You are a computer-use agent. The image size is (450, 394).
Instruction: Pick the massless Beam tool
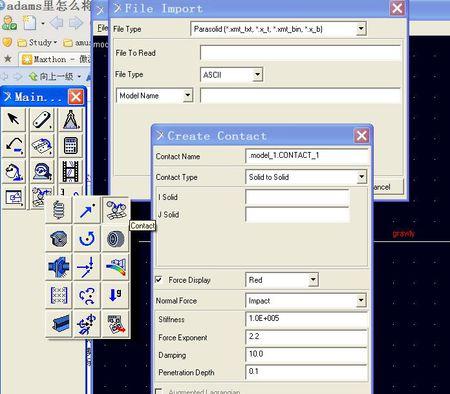coord(58,324)
